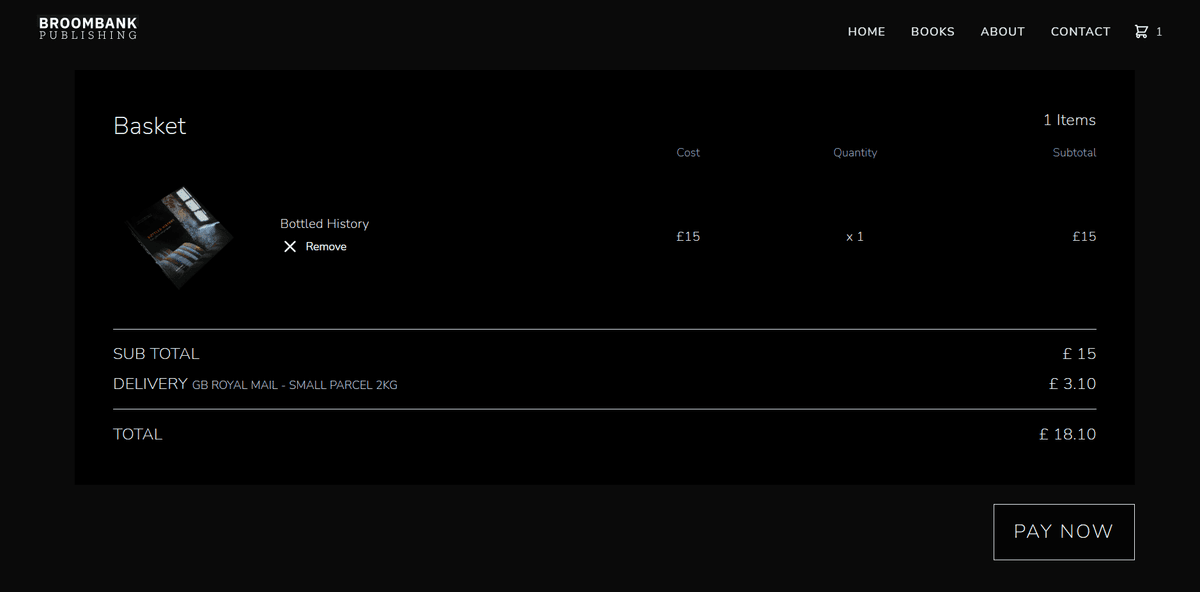1200x592 pixels.
Task: Click the Cost column header
Action: (688, 153)
